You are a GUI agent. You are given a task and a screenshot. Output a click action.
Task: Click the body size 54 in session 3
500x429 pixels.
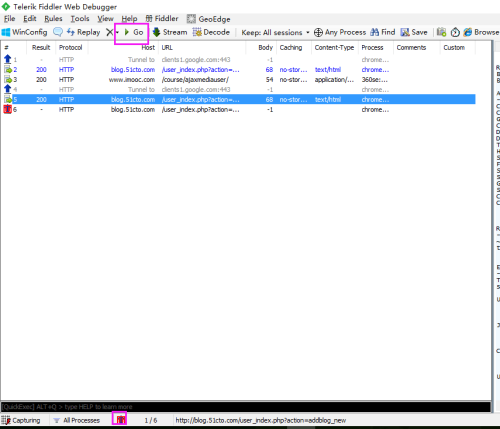[x=269, y=80]
